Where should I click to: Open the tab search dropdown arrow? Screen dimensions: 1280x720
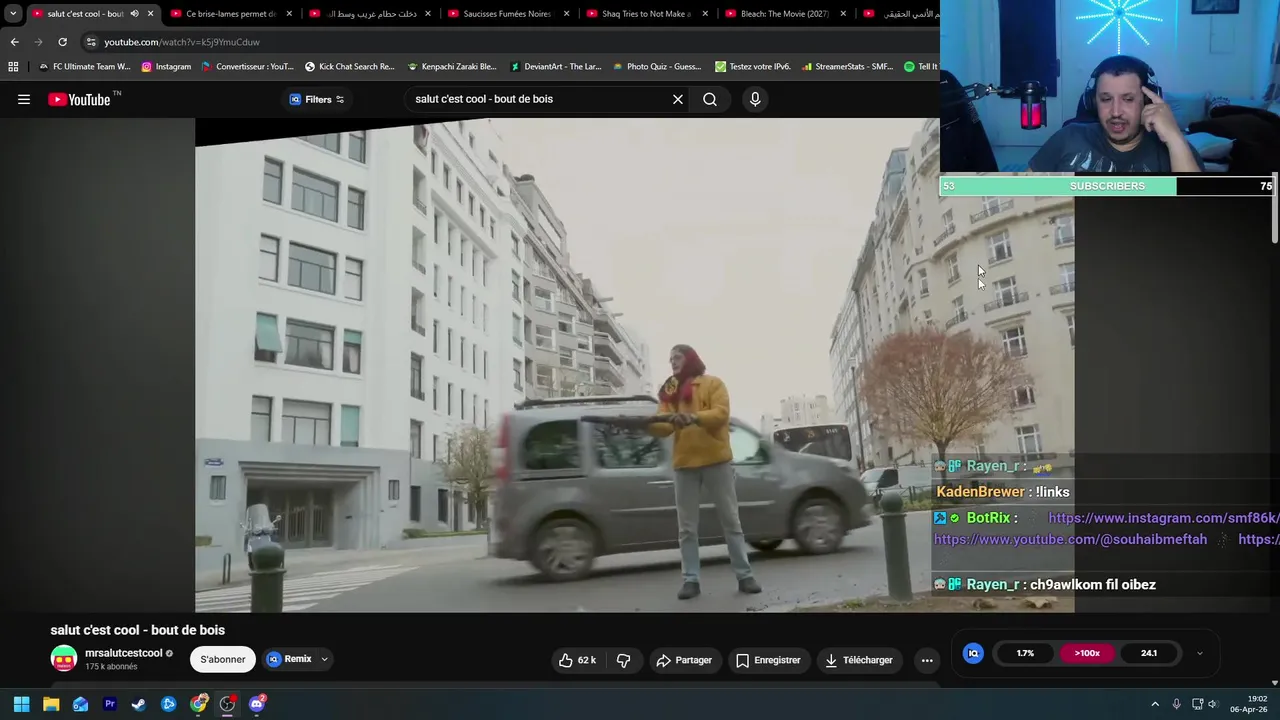click(x=13, y=13)
